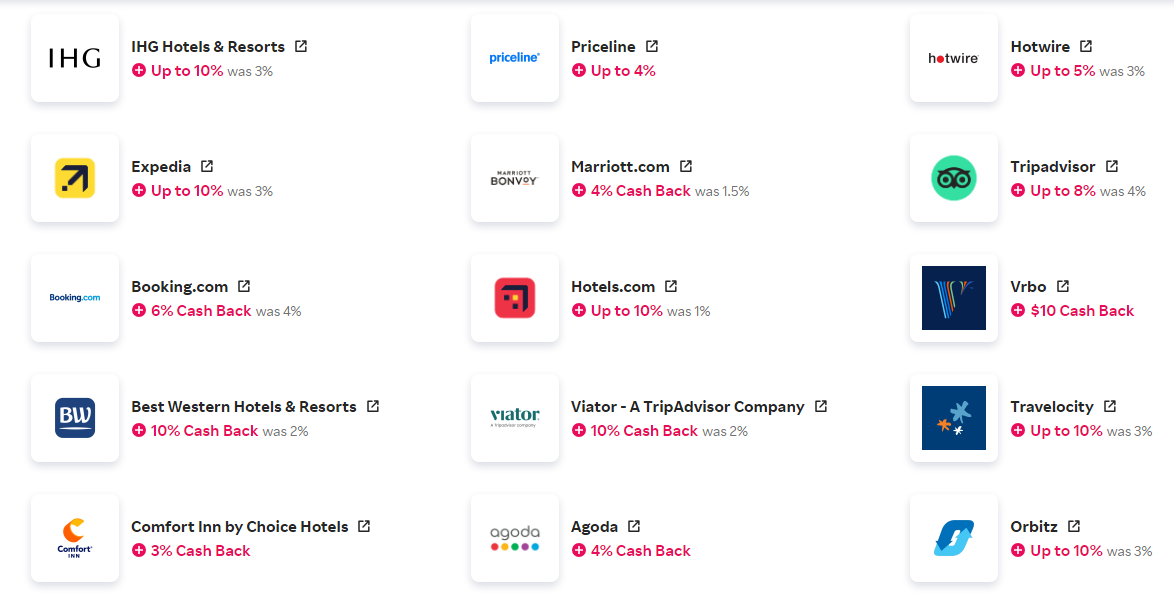Click the plus icon beside Booking.com cash back
The height and width of the screenshot is (604, 1174).
[139, 311]
